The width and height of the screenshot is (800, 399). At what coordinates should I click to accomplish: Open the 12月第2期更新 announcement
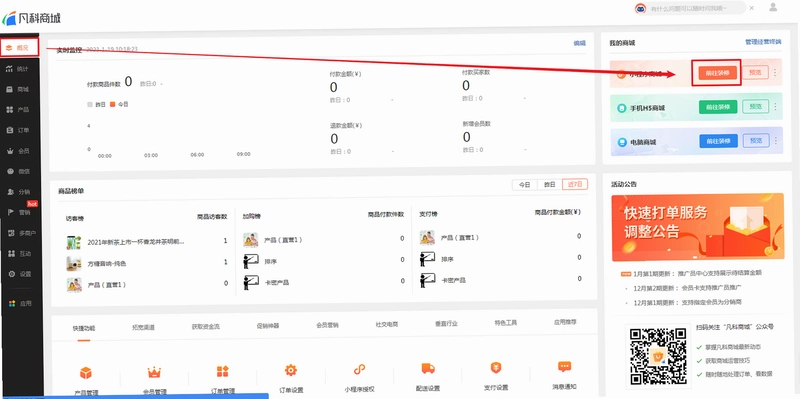tap(687, 288)
